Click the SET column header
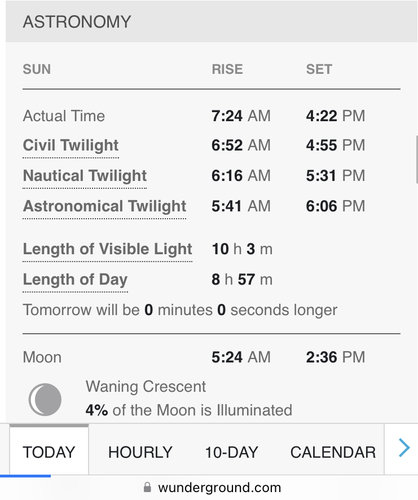 tap(319, 69)
